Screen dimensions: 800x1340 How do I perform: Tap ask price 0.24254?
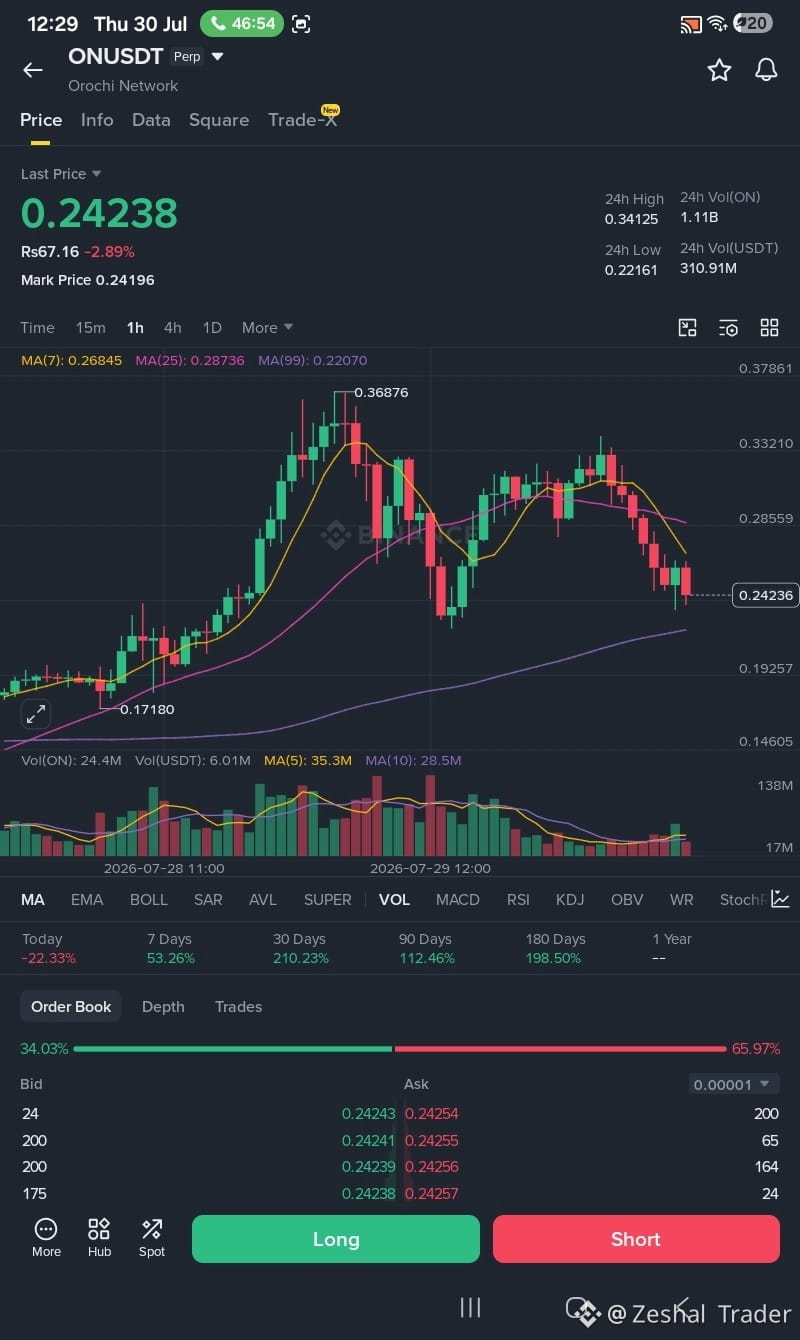(x=432, y=1114)
